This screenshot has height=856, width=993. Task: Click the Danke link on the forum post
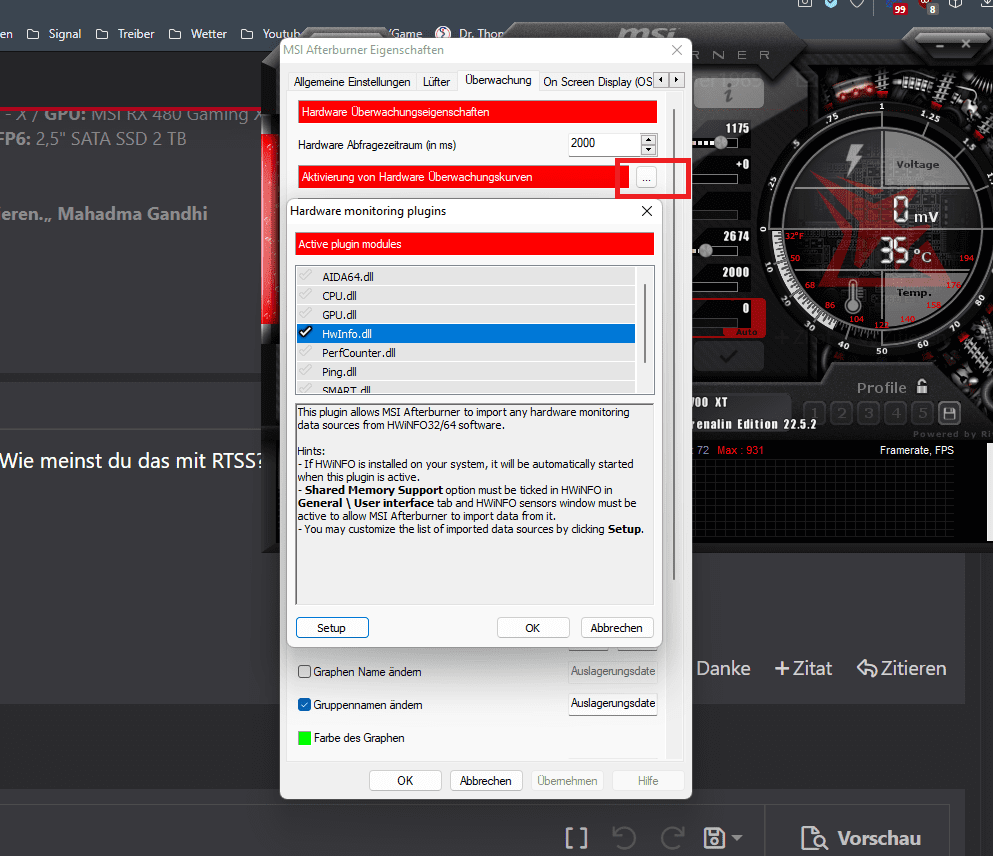pos(723,669)
